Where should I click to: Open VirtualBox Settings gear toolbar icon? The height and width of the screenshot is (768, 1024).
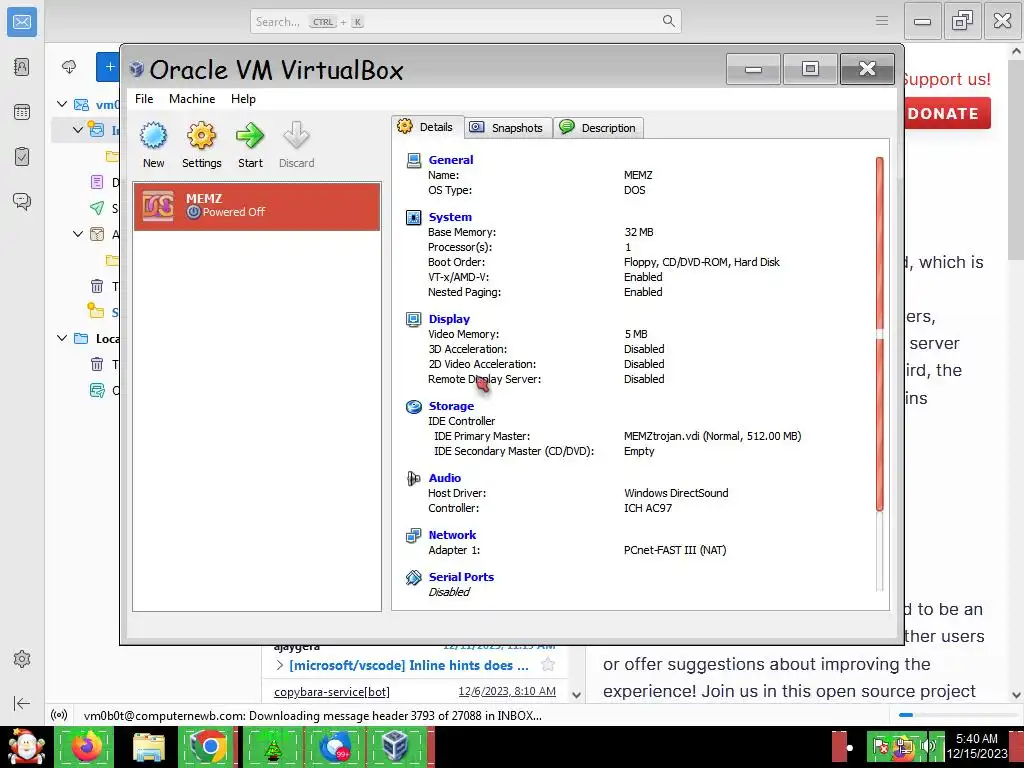(201, 136)
